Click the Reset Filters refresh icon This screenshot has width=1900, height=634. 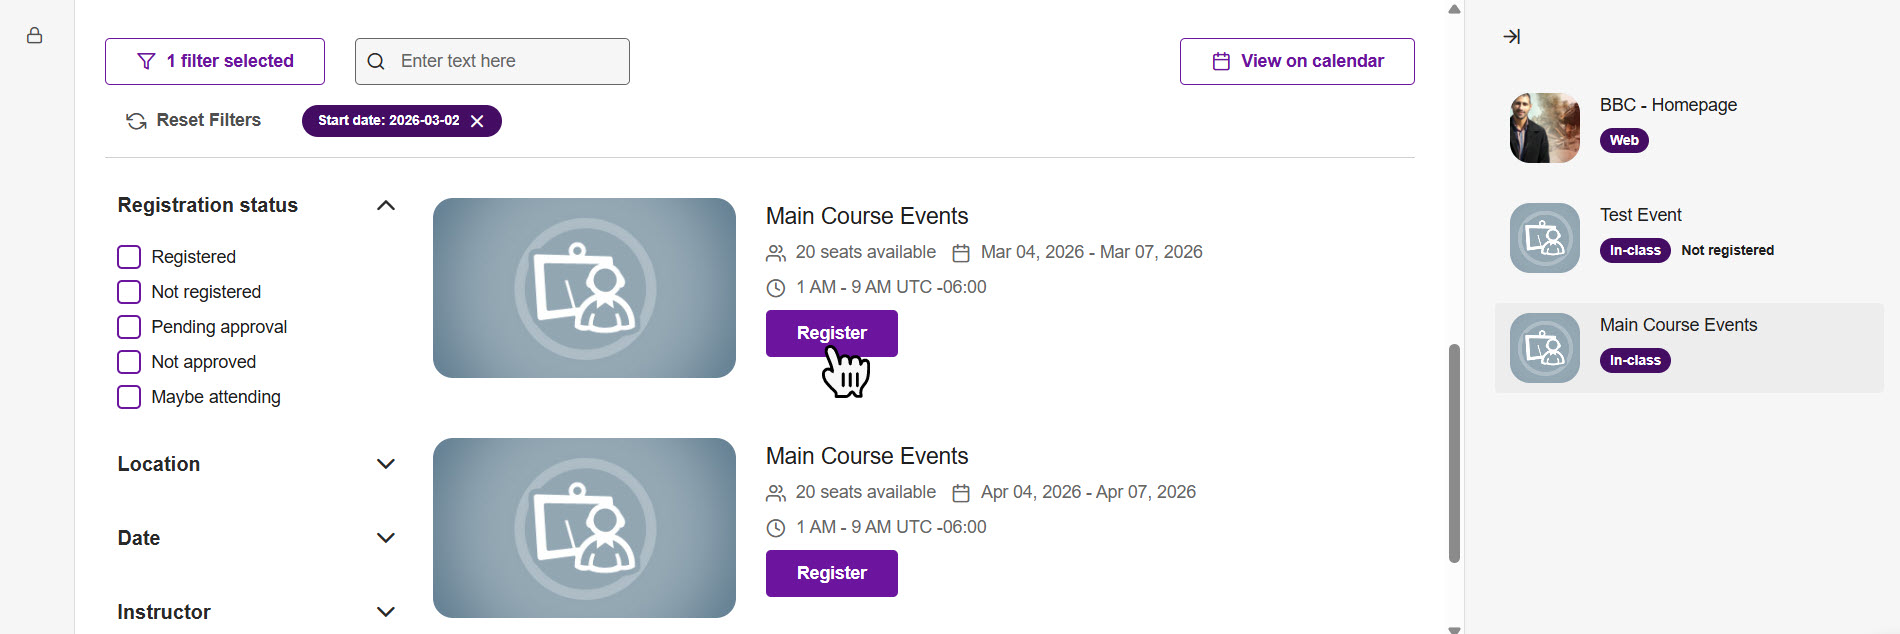[135, 120]
